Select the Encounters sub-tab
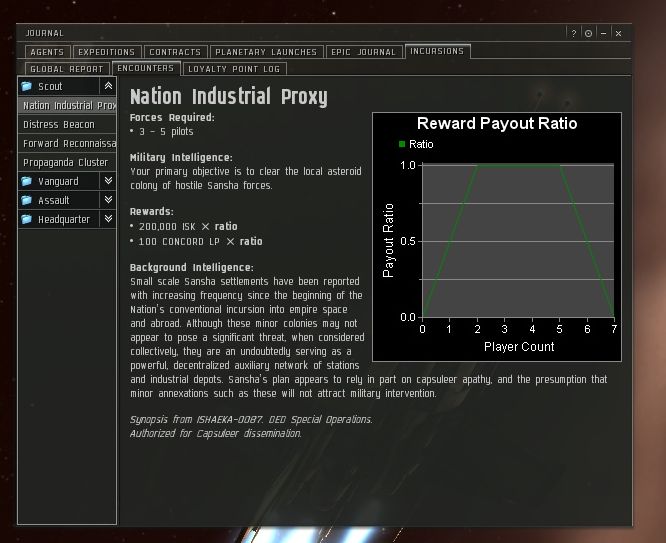This screenshot has width=666, height=543. pos(146,68)
